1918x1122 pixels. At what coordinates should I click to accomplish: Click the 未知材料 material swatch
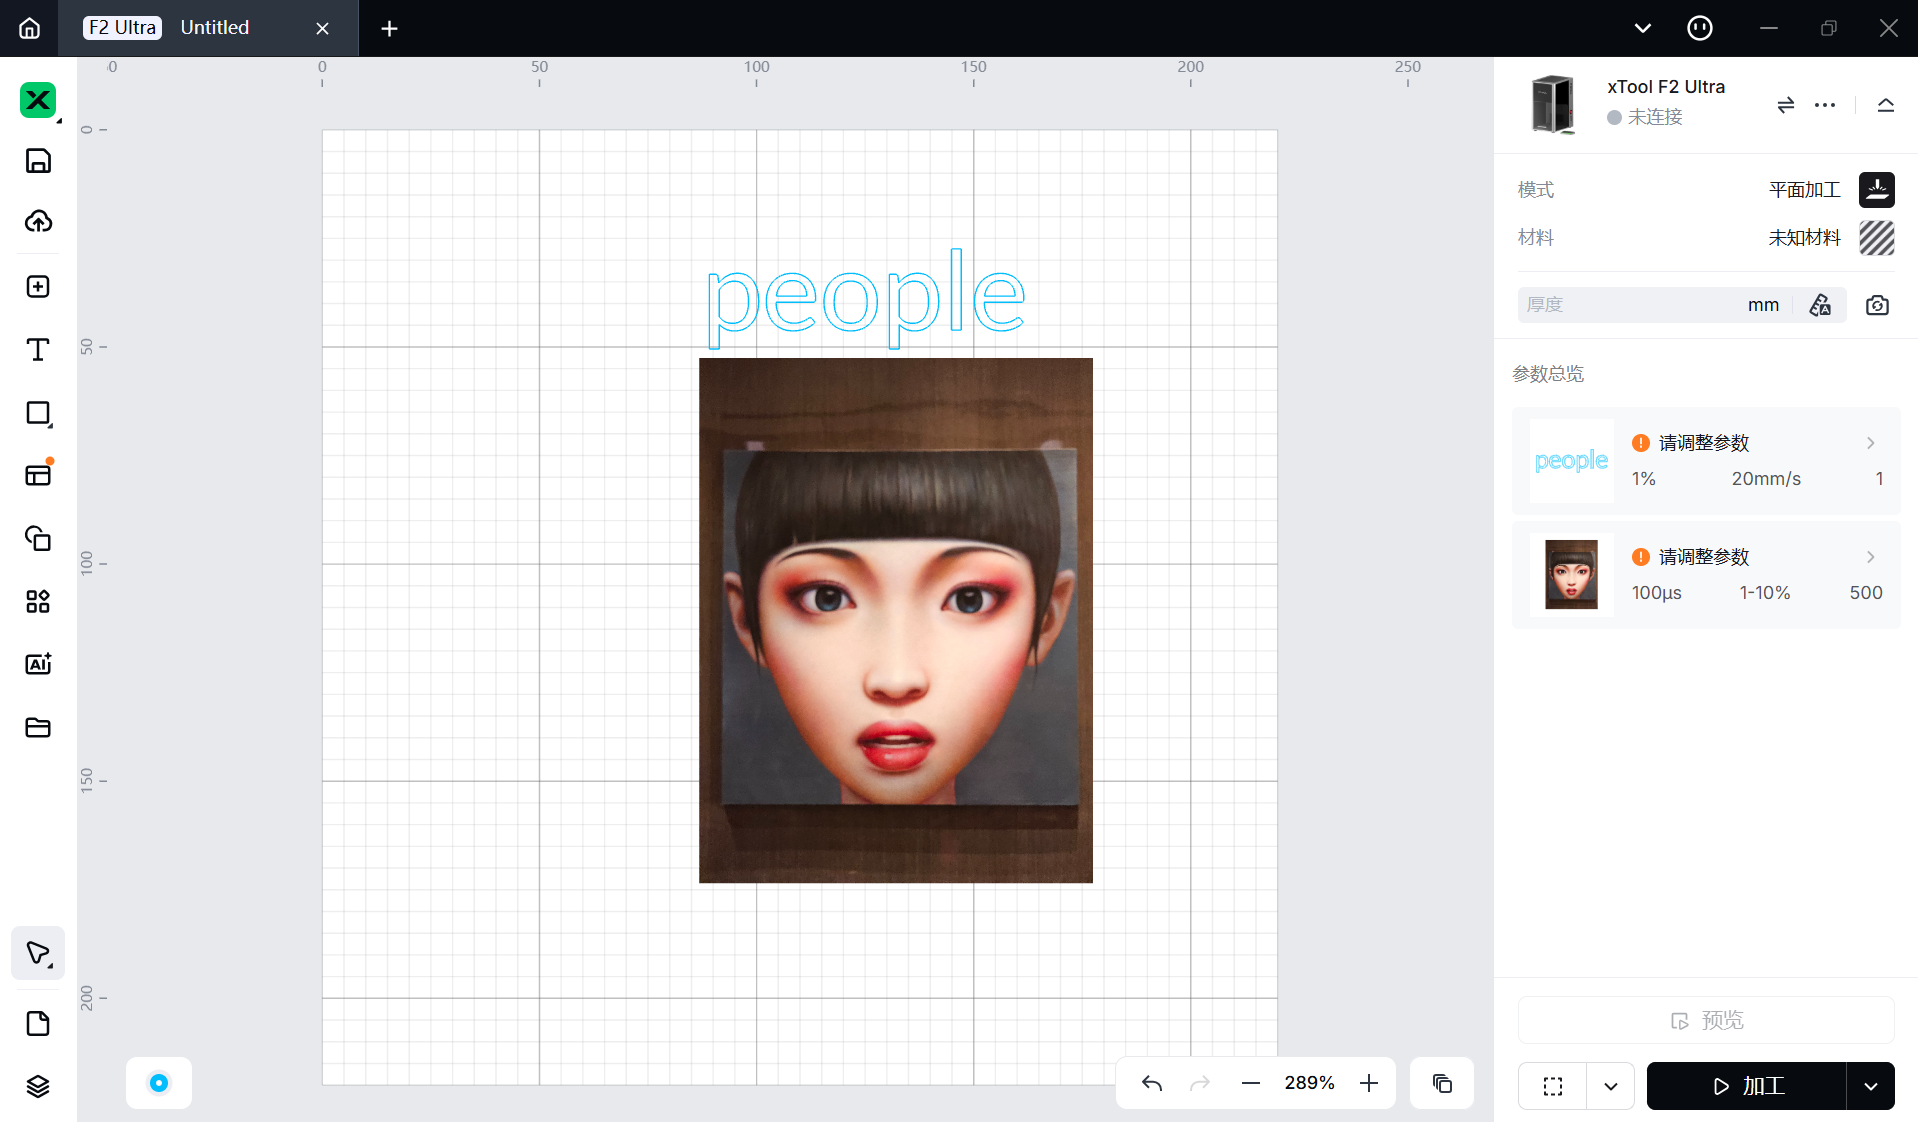click(1876, 238)
